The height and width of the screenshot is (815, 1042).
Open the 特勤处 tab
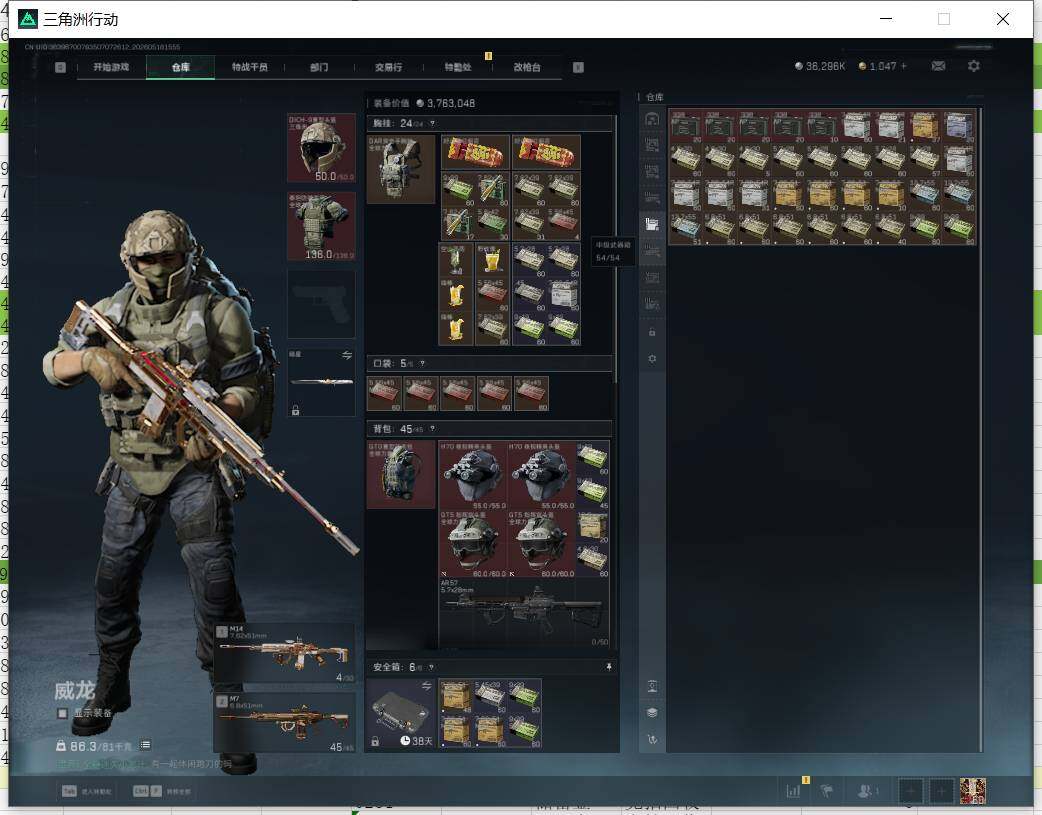(x=458, y=67)
